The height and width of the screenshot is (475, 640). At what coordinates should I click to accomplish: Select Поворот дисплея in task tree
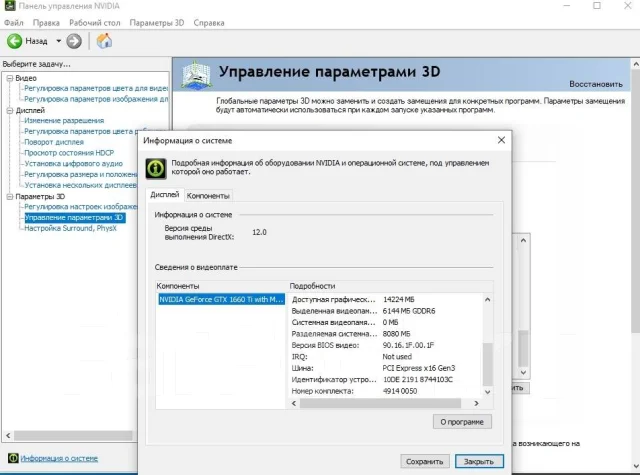[x=54, y=142]
